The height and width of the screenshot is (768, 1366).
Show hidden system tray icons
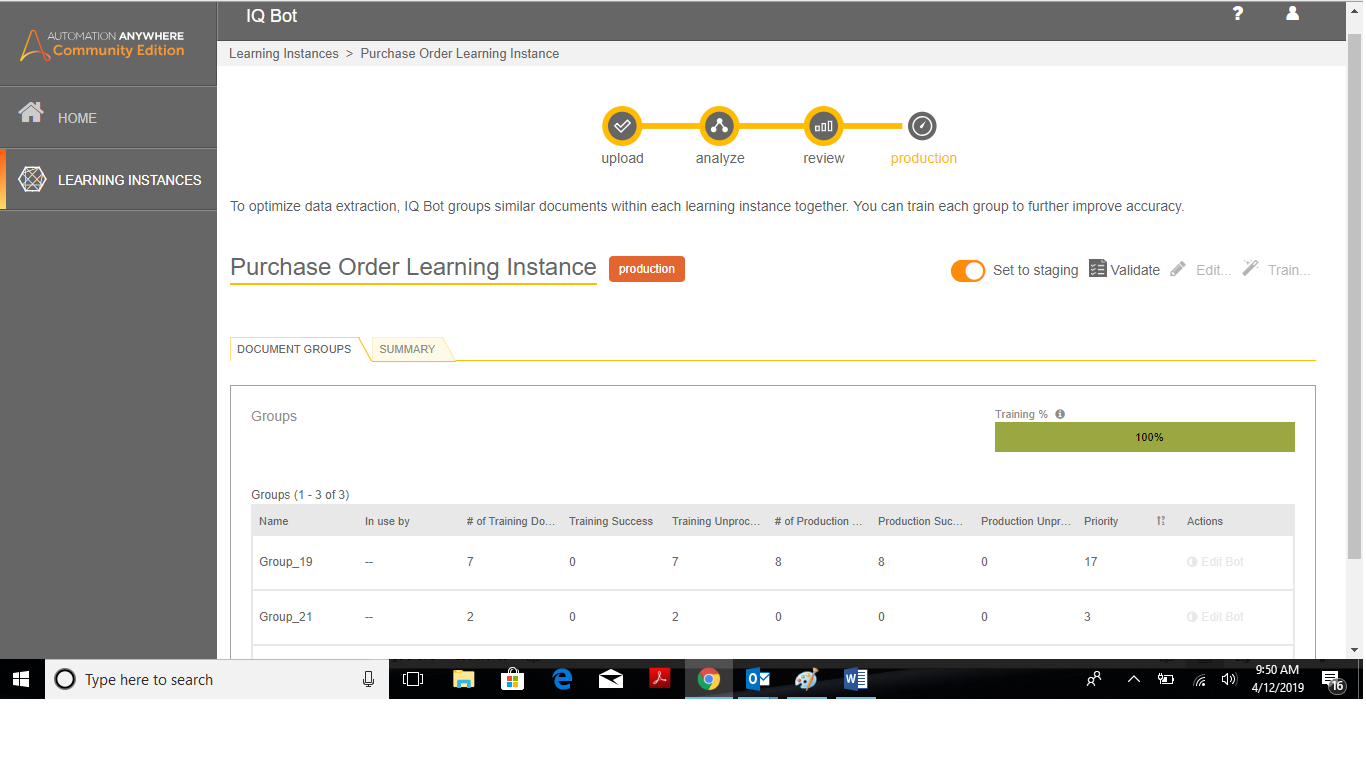point(1133,680)
